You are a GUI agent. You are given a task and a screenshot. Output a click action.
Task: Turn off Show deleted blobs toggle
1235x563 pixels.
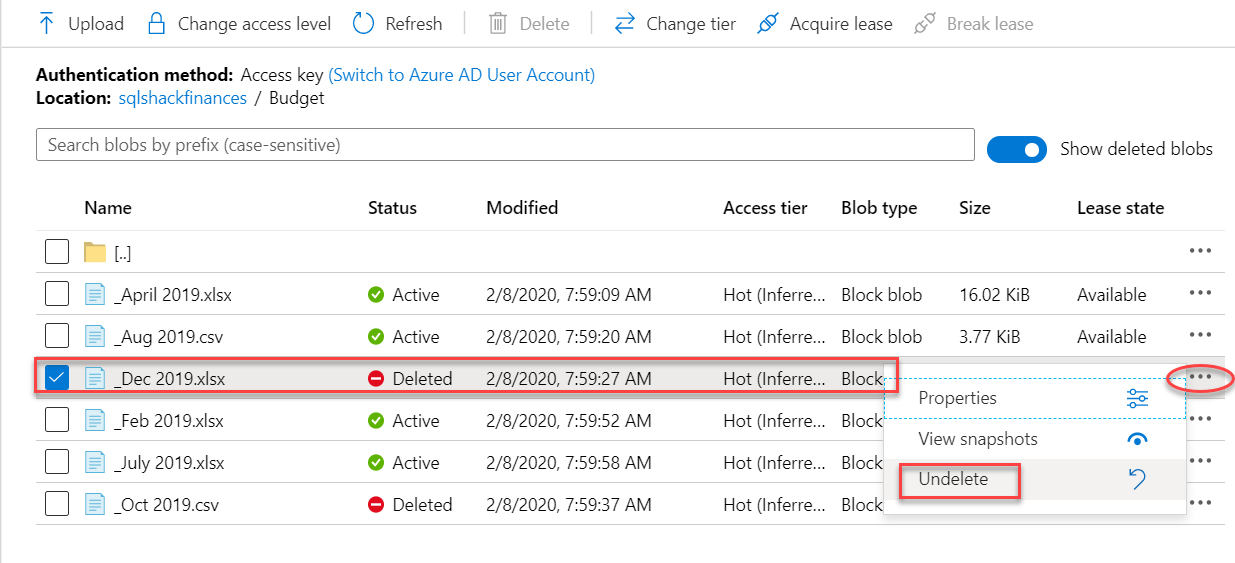pyautogui.click(x=1016, y=149)
